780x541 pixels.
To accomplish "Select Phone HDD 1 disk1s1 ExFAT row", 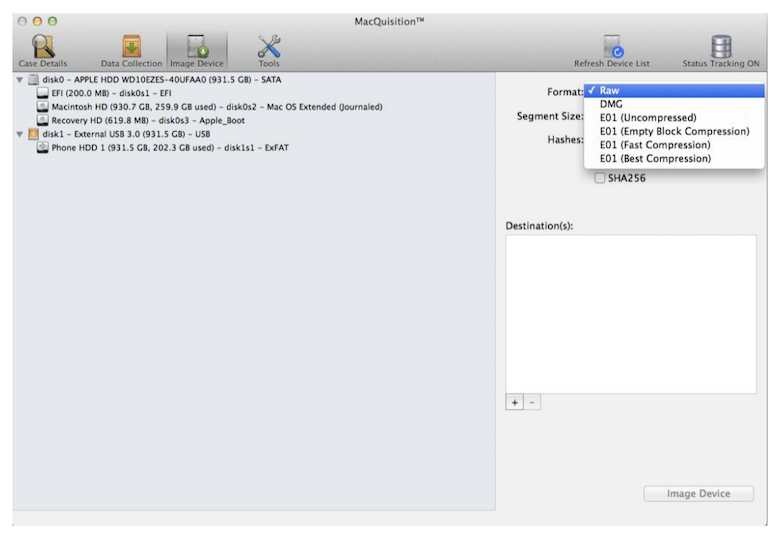I will (x=254, y=147).
